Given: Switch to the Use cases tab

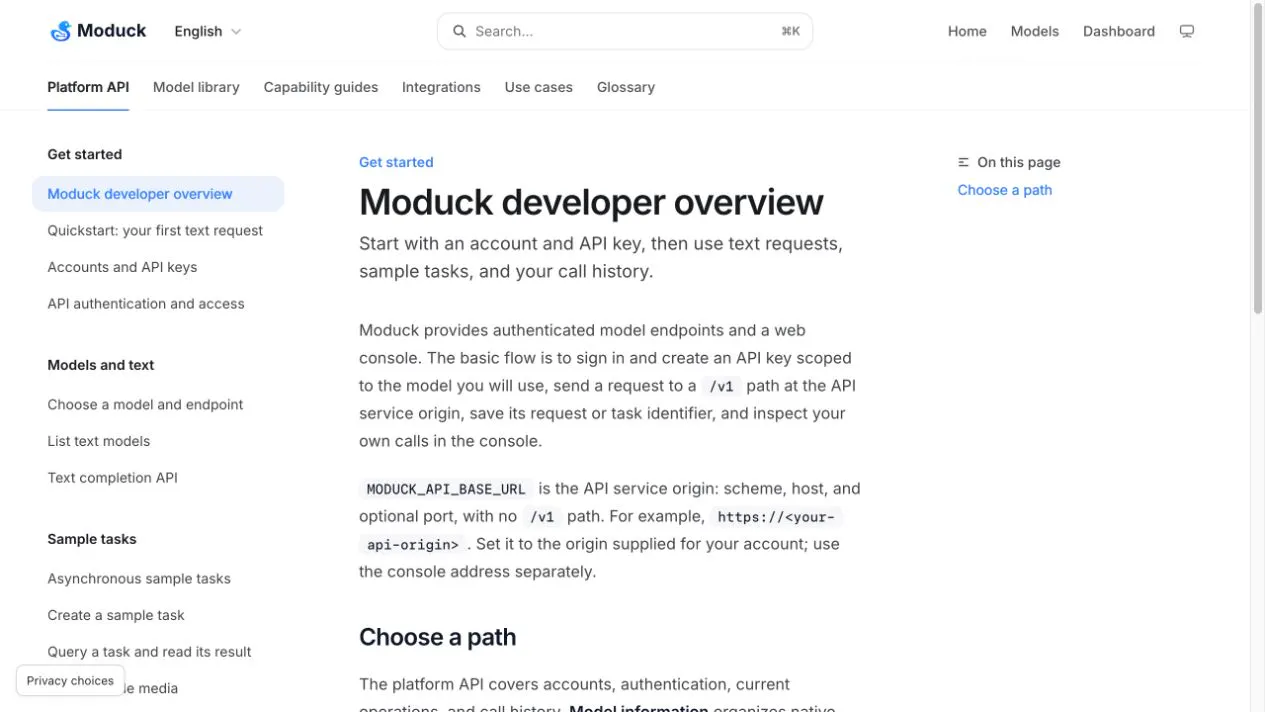Looking at the screenshot, I should pyautogui.click(x=538, y=87).
